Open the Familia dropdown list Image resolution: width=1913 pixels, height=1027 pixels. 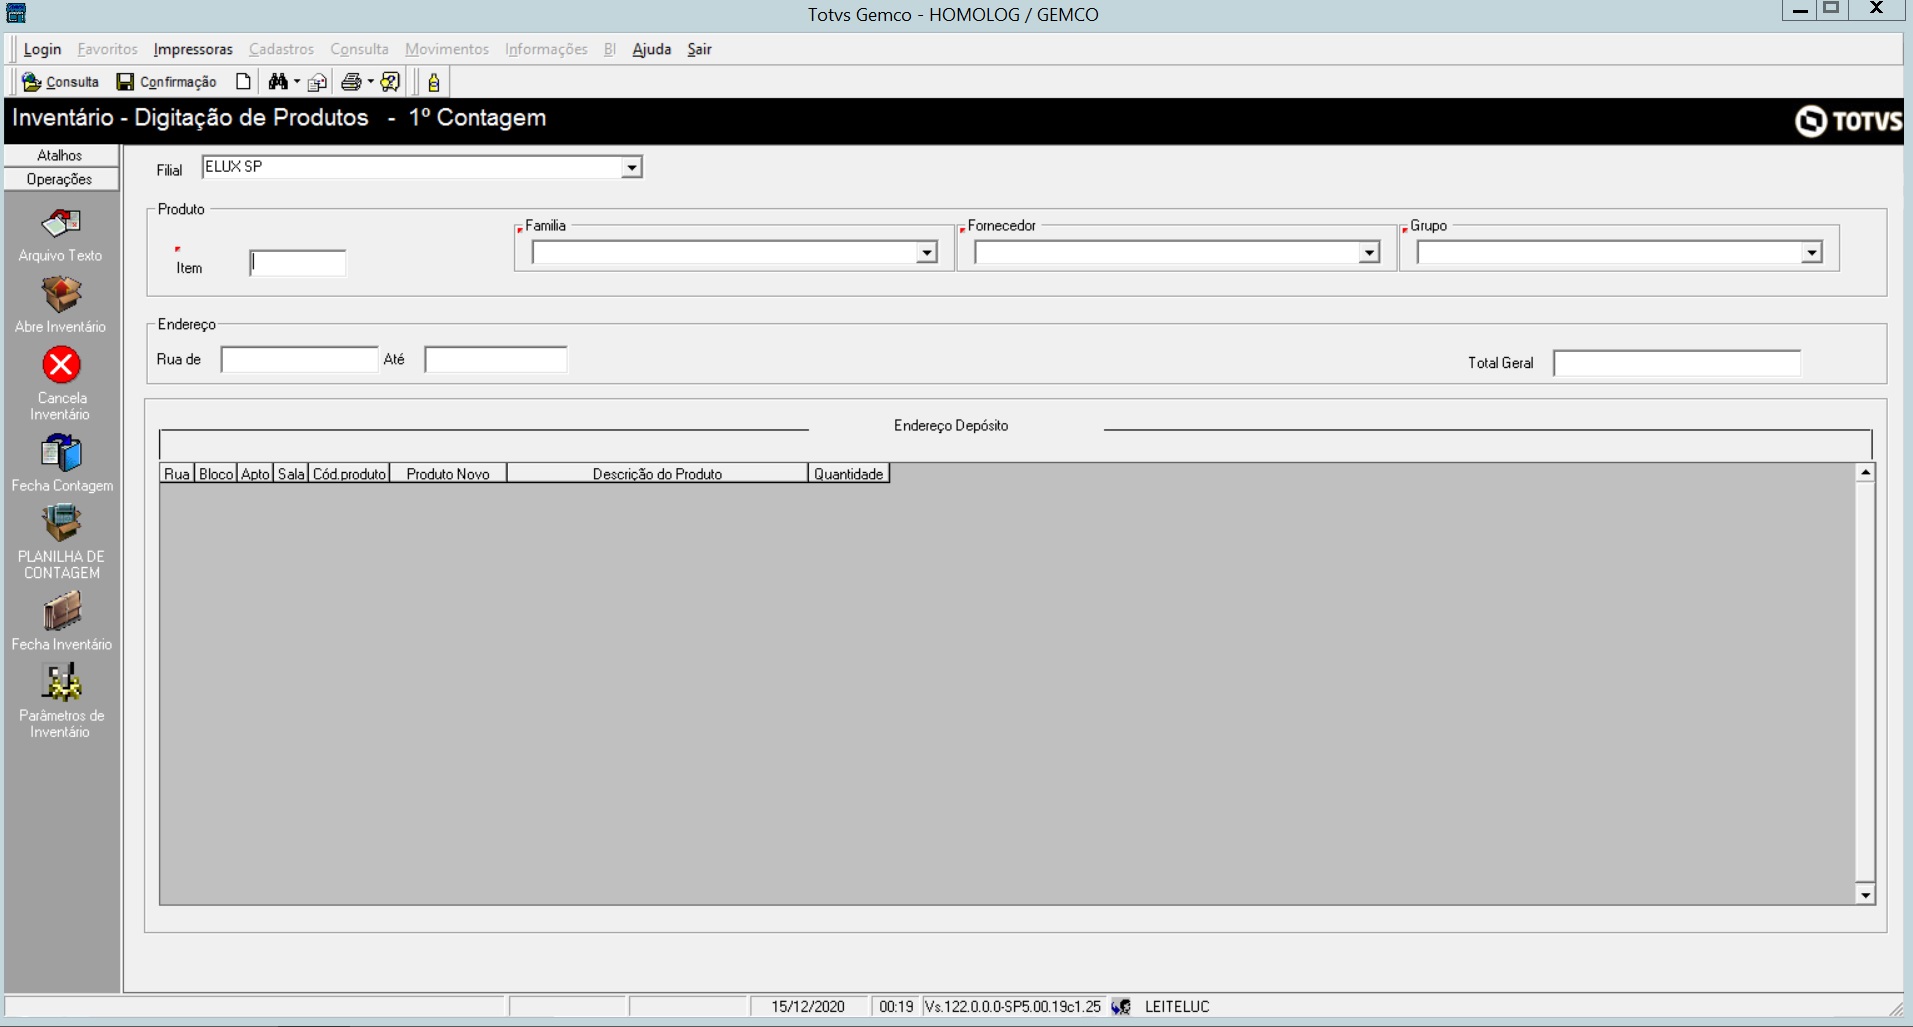[927, 253]
